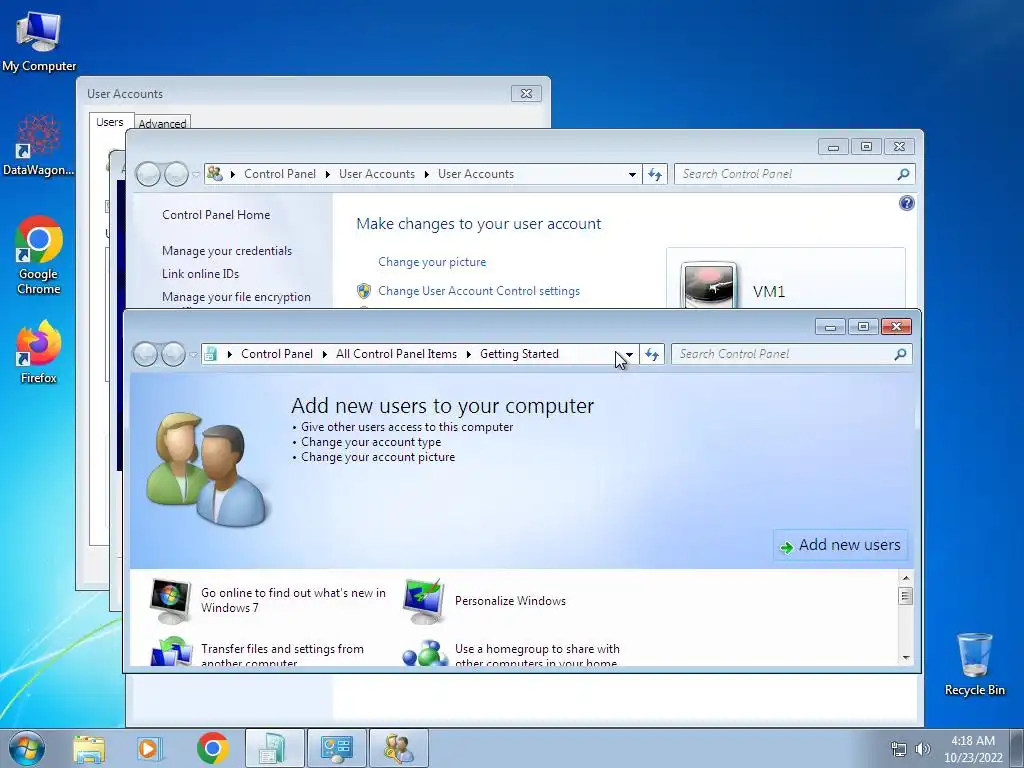Click Getting Started list scrollbar up arrow

905,578
